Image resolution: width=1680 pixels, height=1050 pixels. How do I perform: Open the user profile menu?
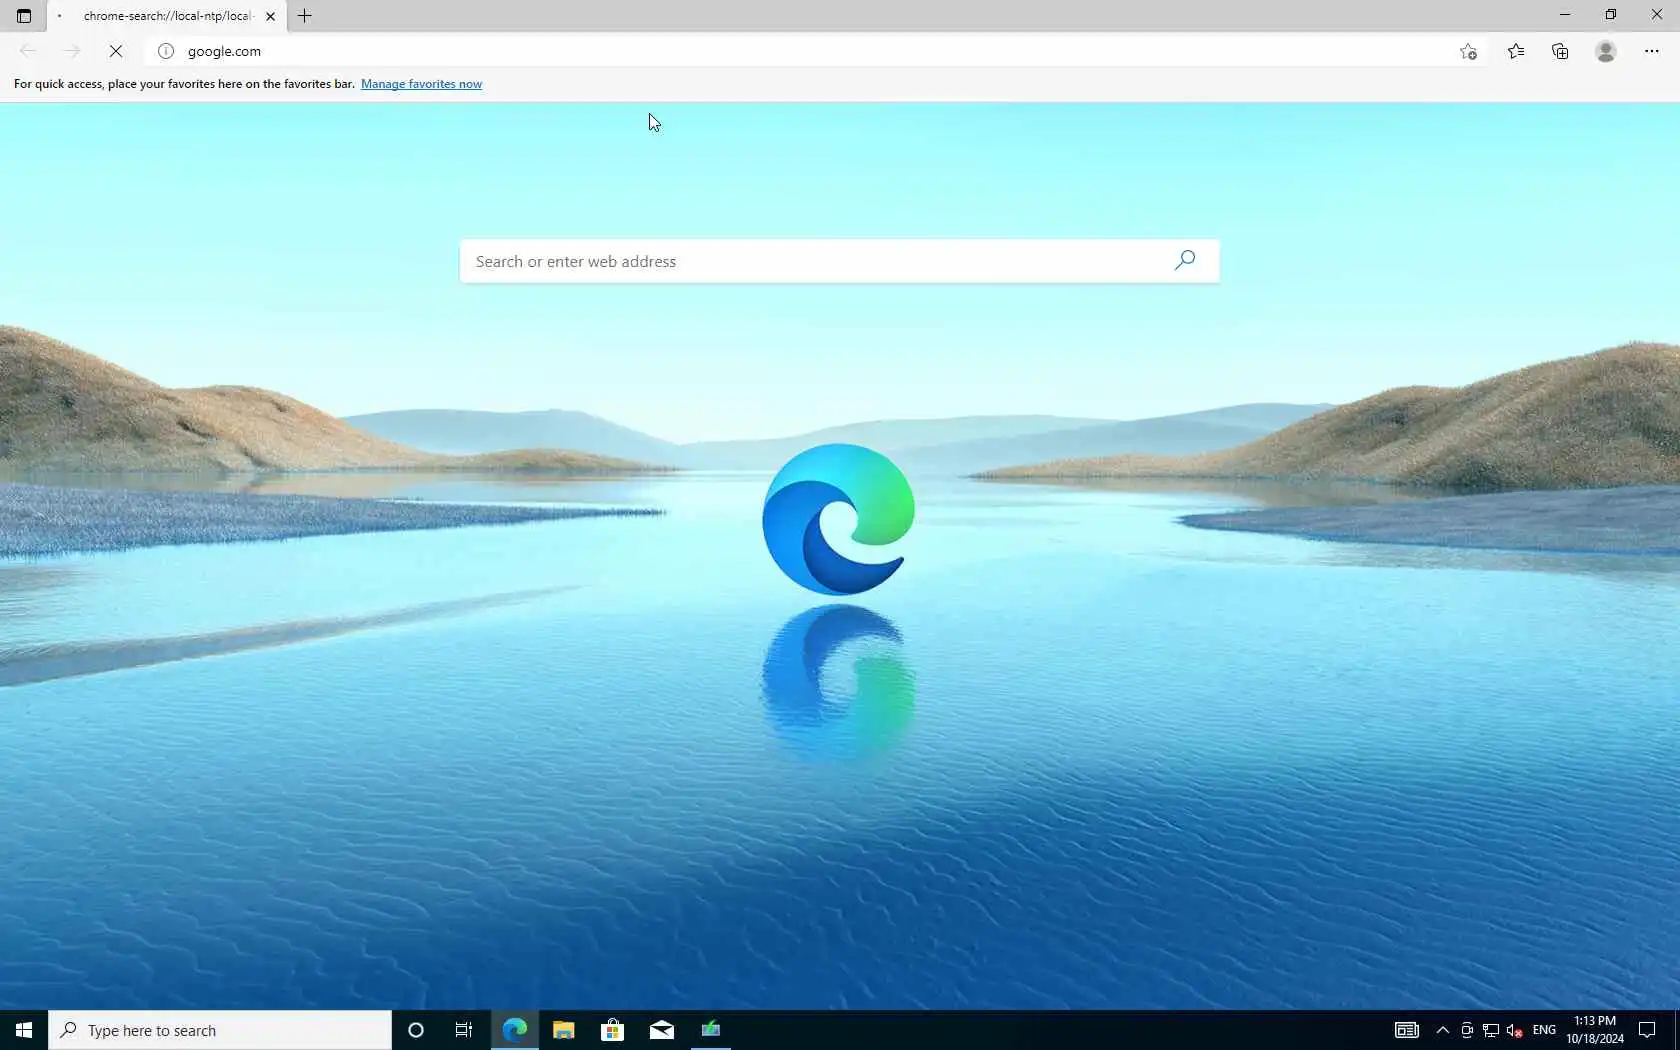click(1606, 51)
